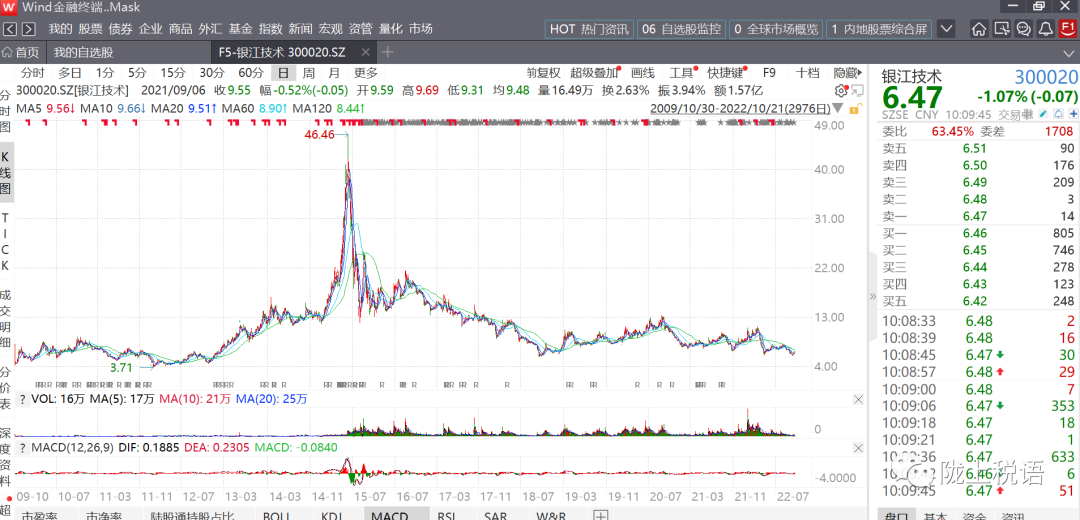1080x520 pixels.
Task: Select the W&R indicator tab
Action: (553, 515)
